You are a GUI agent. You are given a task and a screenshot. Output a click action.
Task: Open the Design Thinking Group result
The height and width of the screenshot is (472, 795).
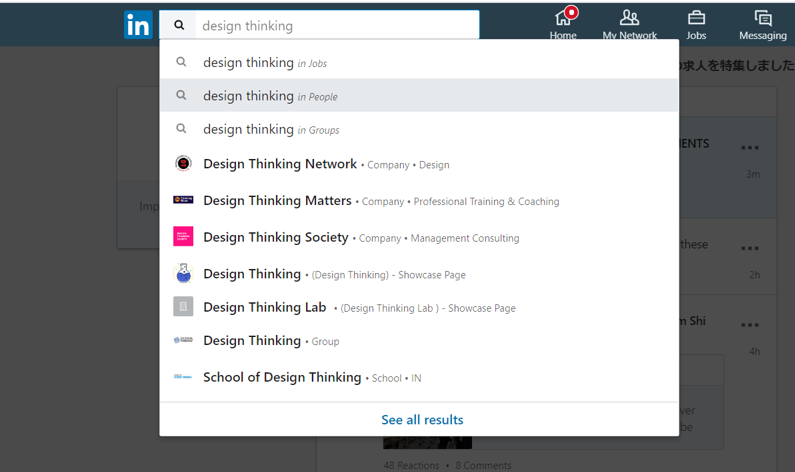(x=419, y=341)
